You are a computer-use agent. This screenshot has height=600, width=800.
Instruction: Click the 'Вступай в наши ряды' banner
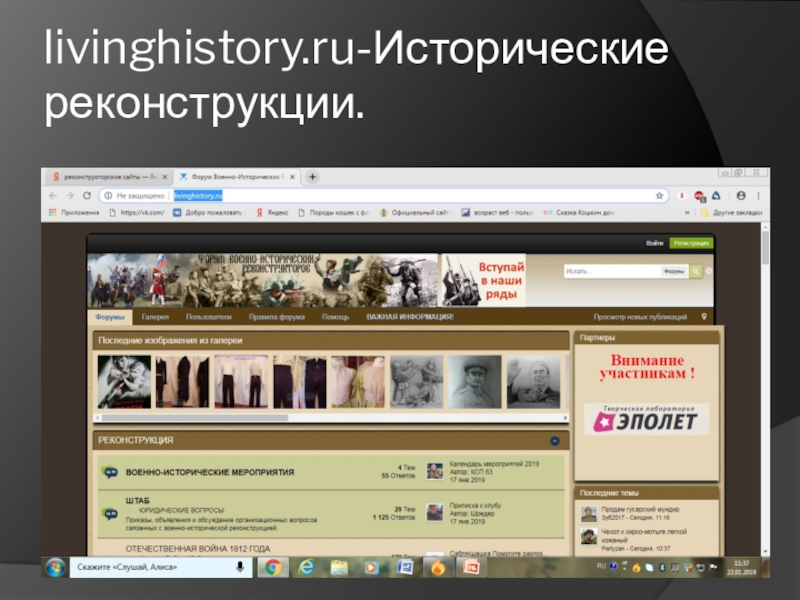483,280
